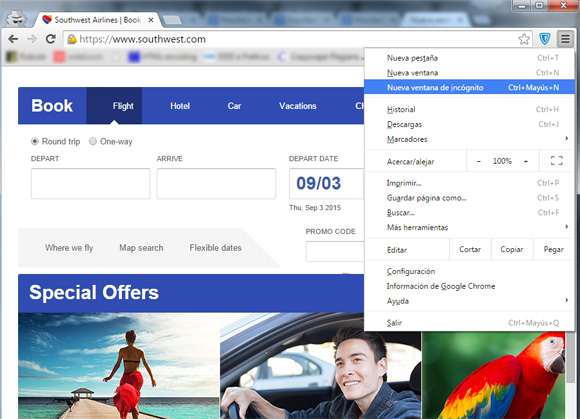This screenshot has height=419, width=580.
Task: Open Historial from the Chrome menu
Action: 469,109
